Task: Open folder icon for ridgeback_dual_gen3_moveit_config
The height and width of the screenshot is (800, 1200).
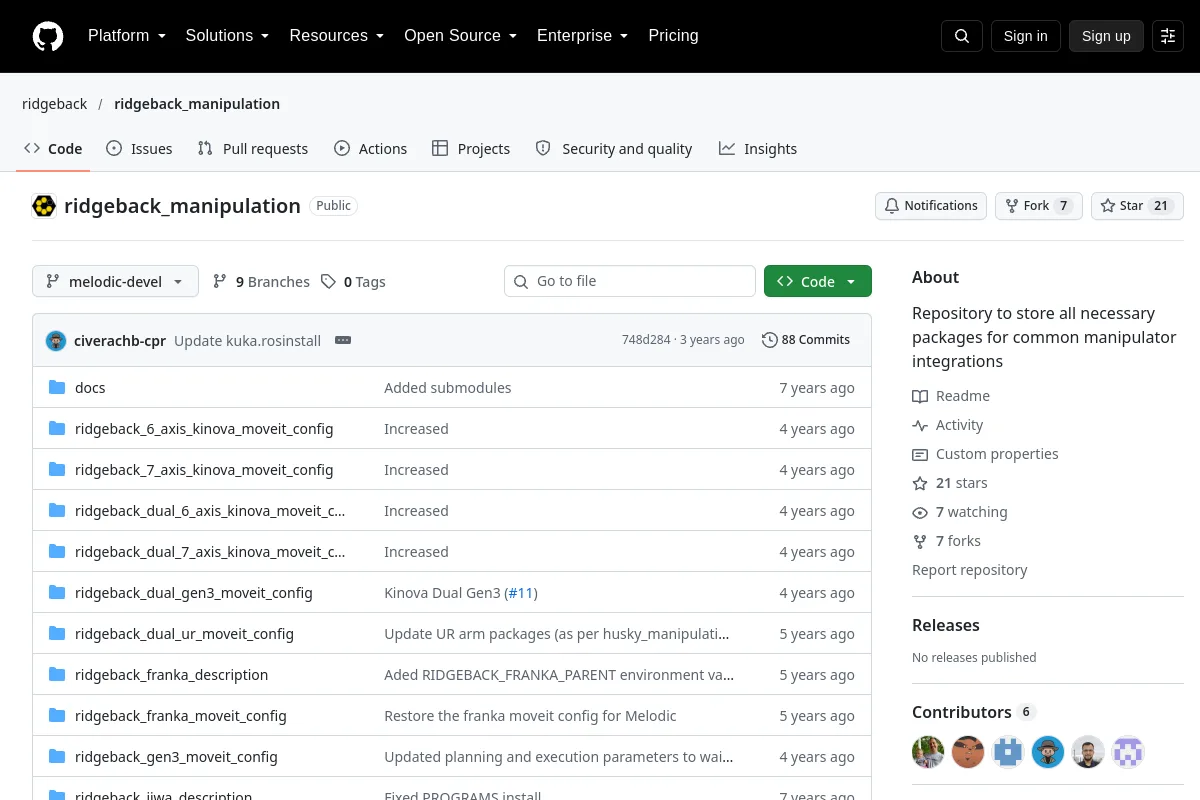Action: click(x=57, y=592)
